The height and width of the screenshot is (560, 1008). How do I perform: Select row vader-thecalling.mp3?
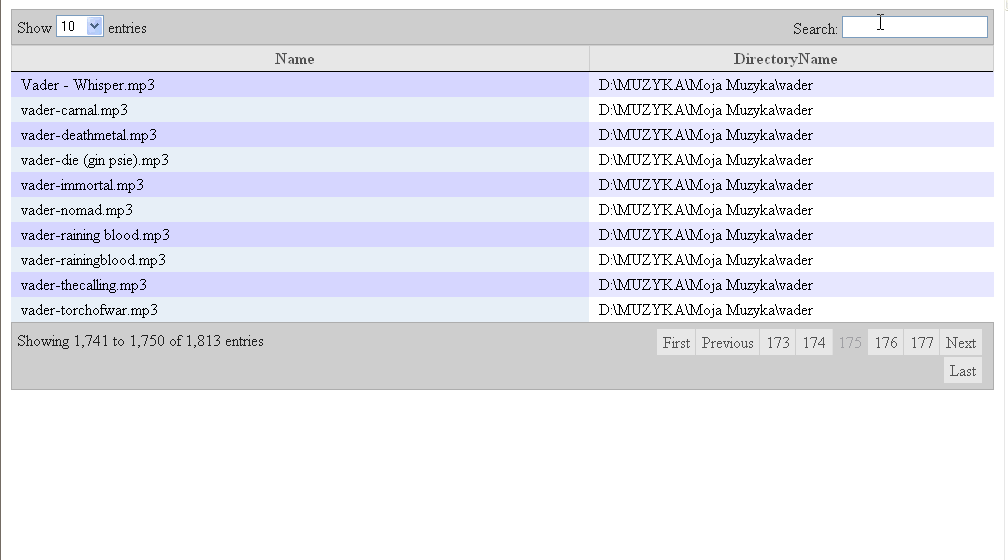(503, 285)
